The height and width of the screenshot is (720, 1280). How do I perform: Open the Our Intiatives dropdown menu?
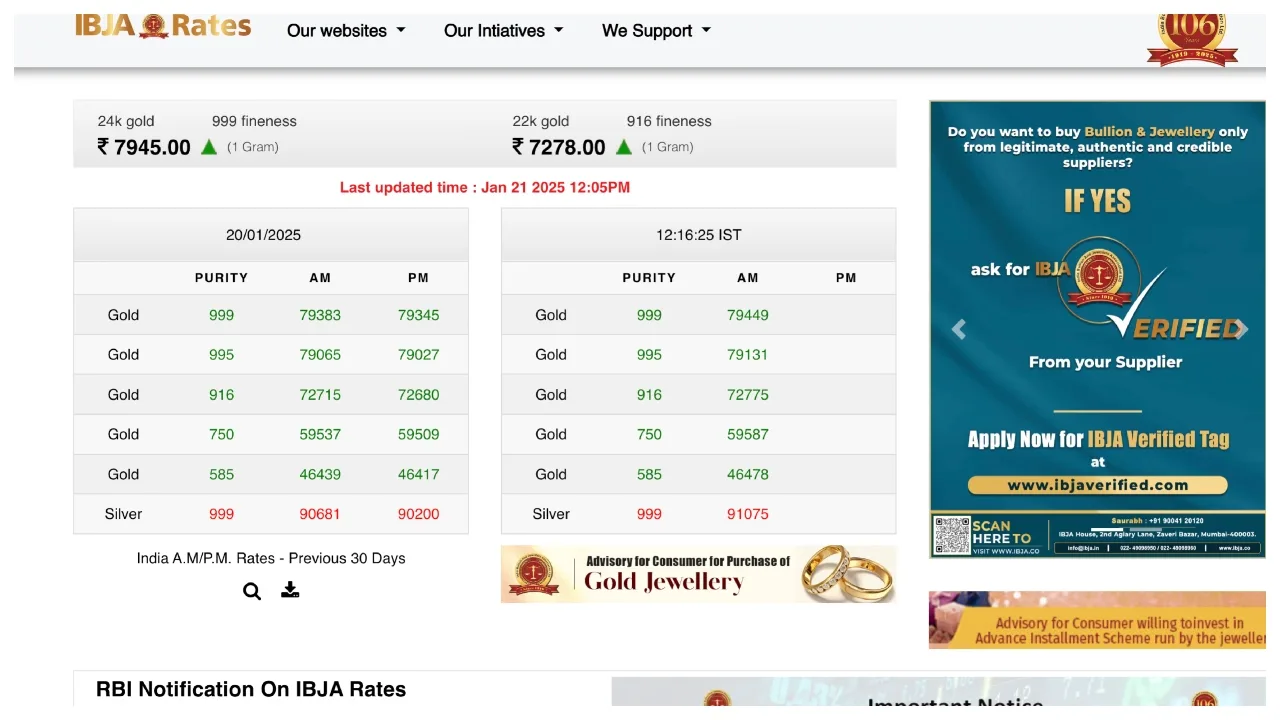click(503, 31)
